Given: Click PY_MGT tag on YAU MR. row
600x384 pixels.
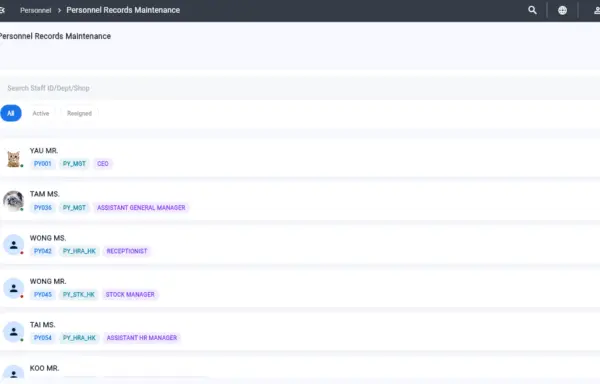Looking at the screenshot, I should coord(74,164).
